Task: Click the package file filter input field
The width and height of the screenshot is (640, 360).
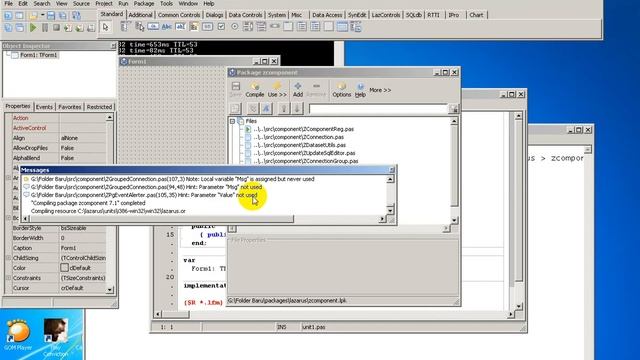Action: [x=378, y=109]
